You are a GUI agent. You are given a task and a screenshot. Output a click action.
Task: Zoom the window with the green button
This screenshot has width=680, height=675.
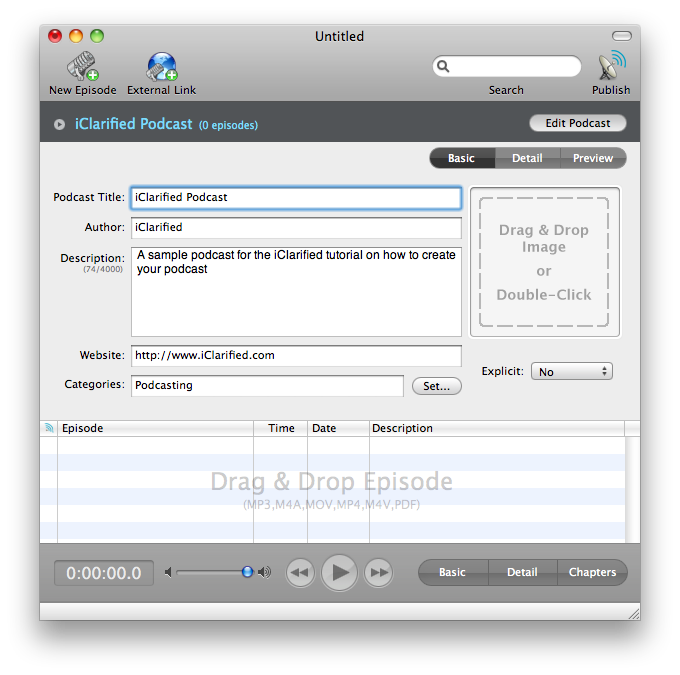coord(97,36)
